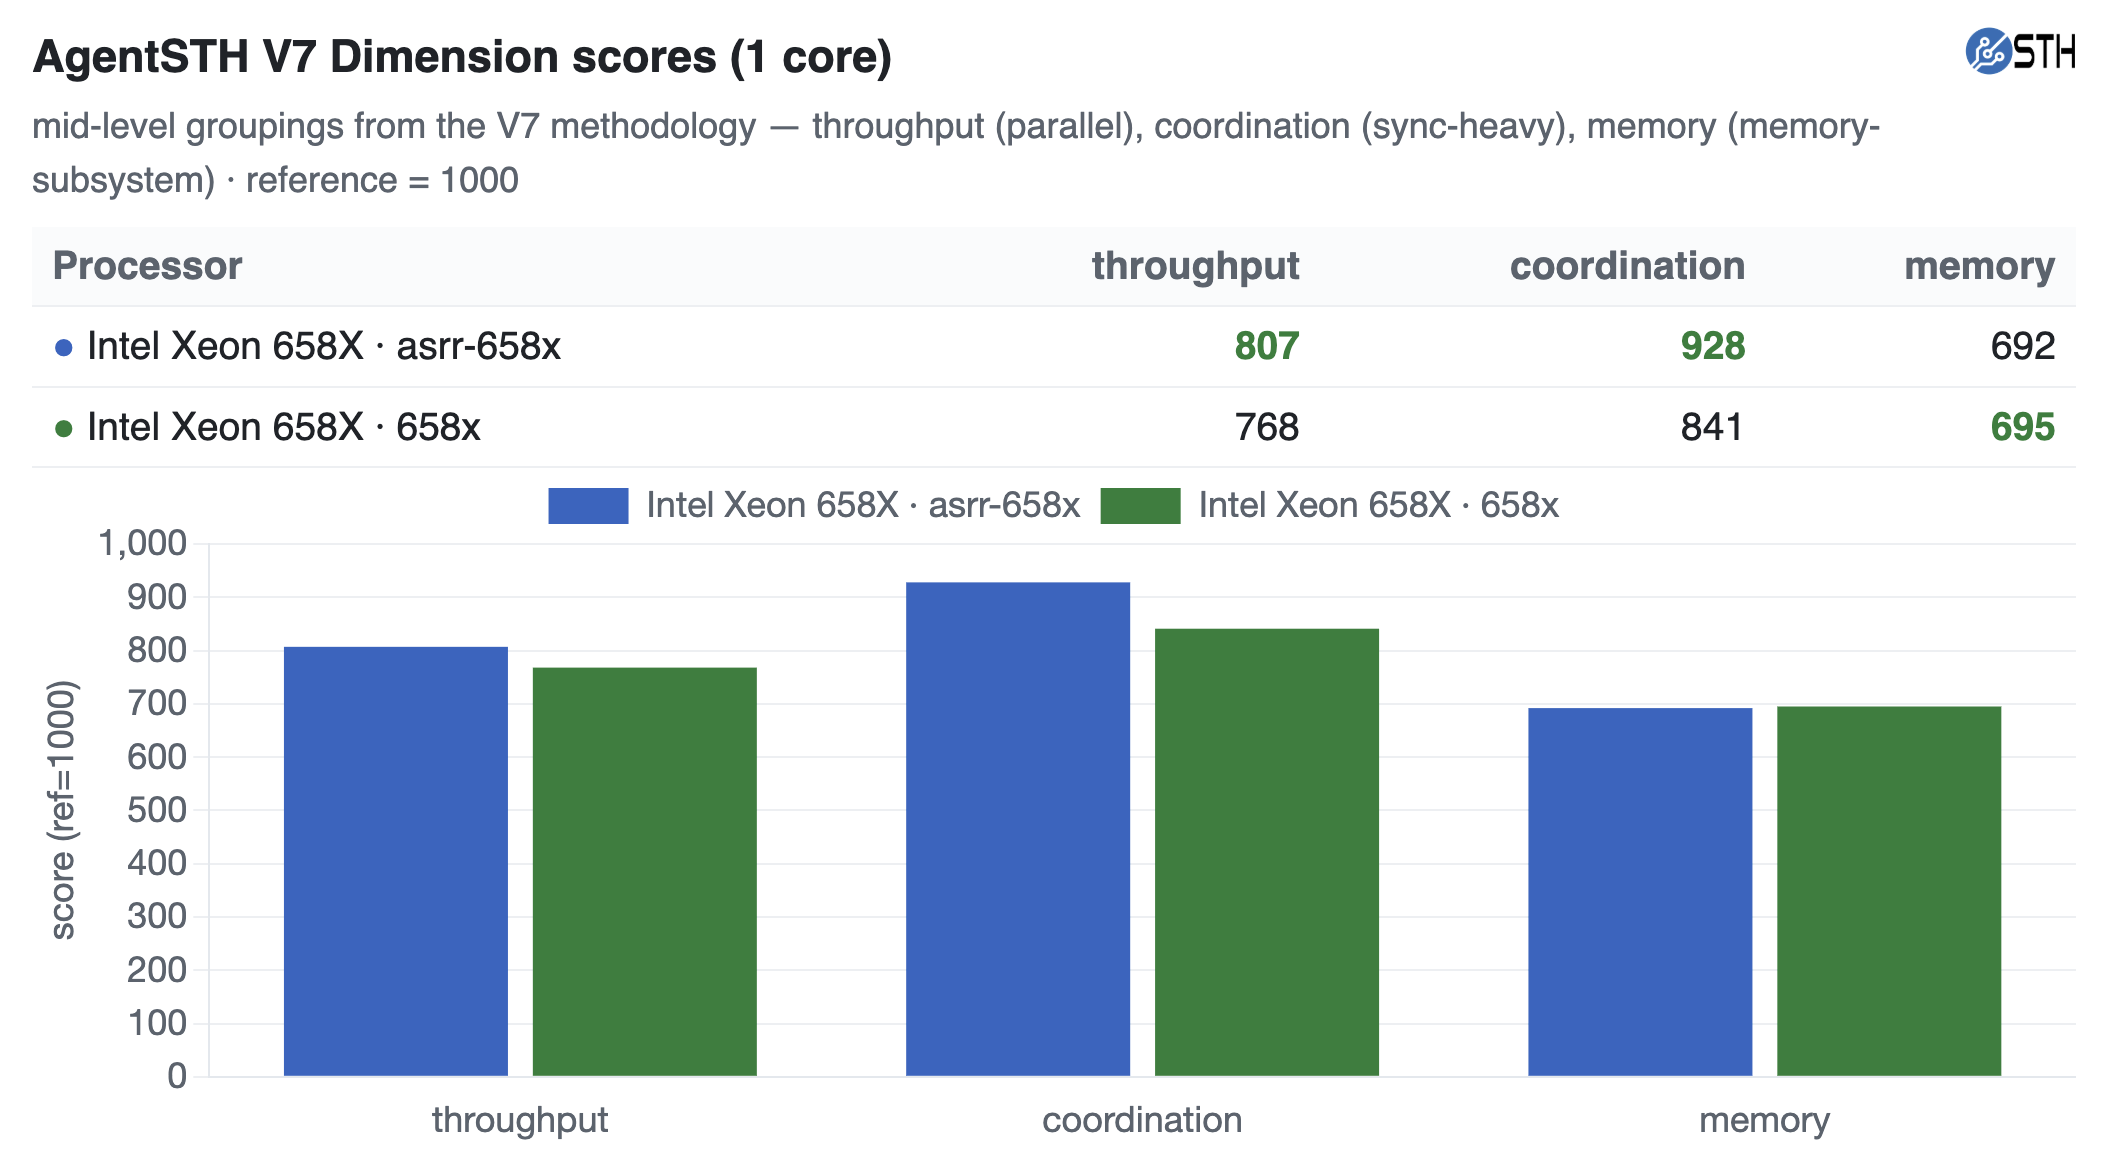Image resolution: width=2108 pixels, height=1172 pixels.
Task: Select the green throughput bar
Action: 645,872
